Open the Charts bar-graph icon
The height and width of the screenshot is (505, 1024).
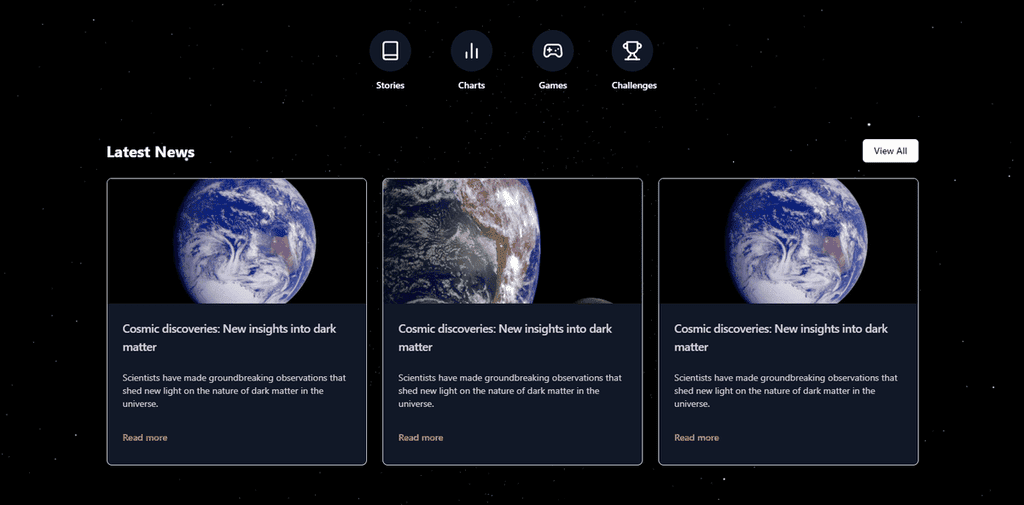click(472, 50)
